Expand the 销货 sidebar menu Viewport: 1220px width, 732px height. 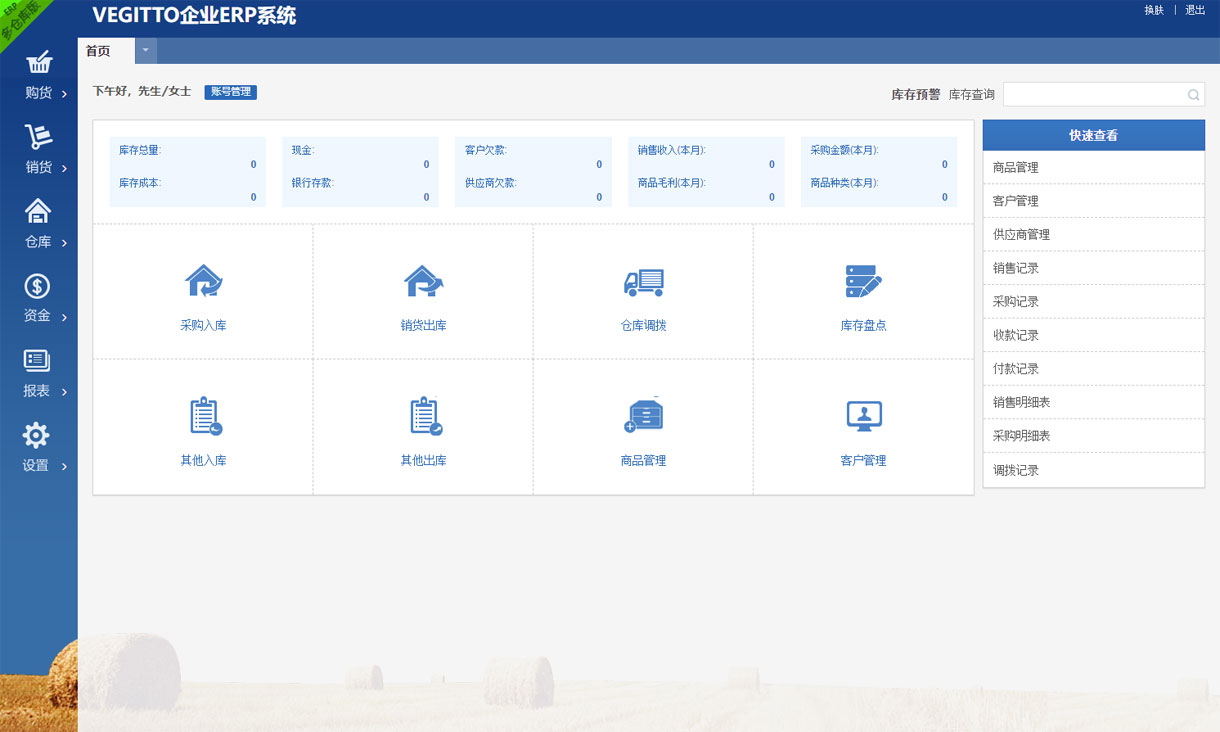pyautogui.click(x=38, y=150)
